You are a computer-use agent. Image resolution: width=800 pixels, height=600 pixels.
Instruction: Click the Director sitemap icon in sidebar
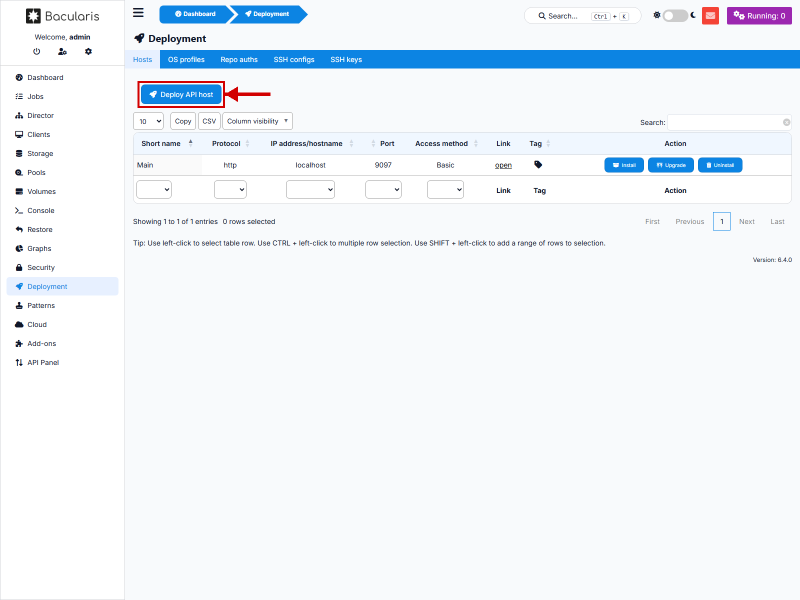[x=19, y=115]
